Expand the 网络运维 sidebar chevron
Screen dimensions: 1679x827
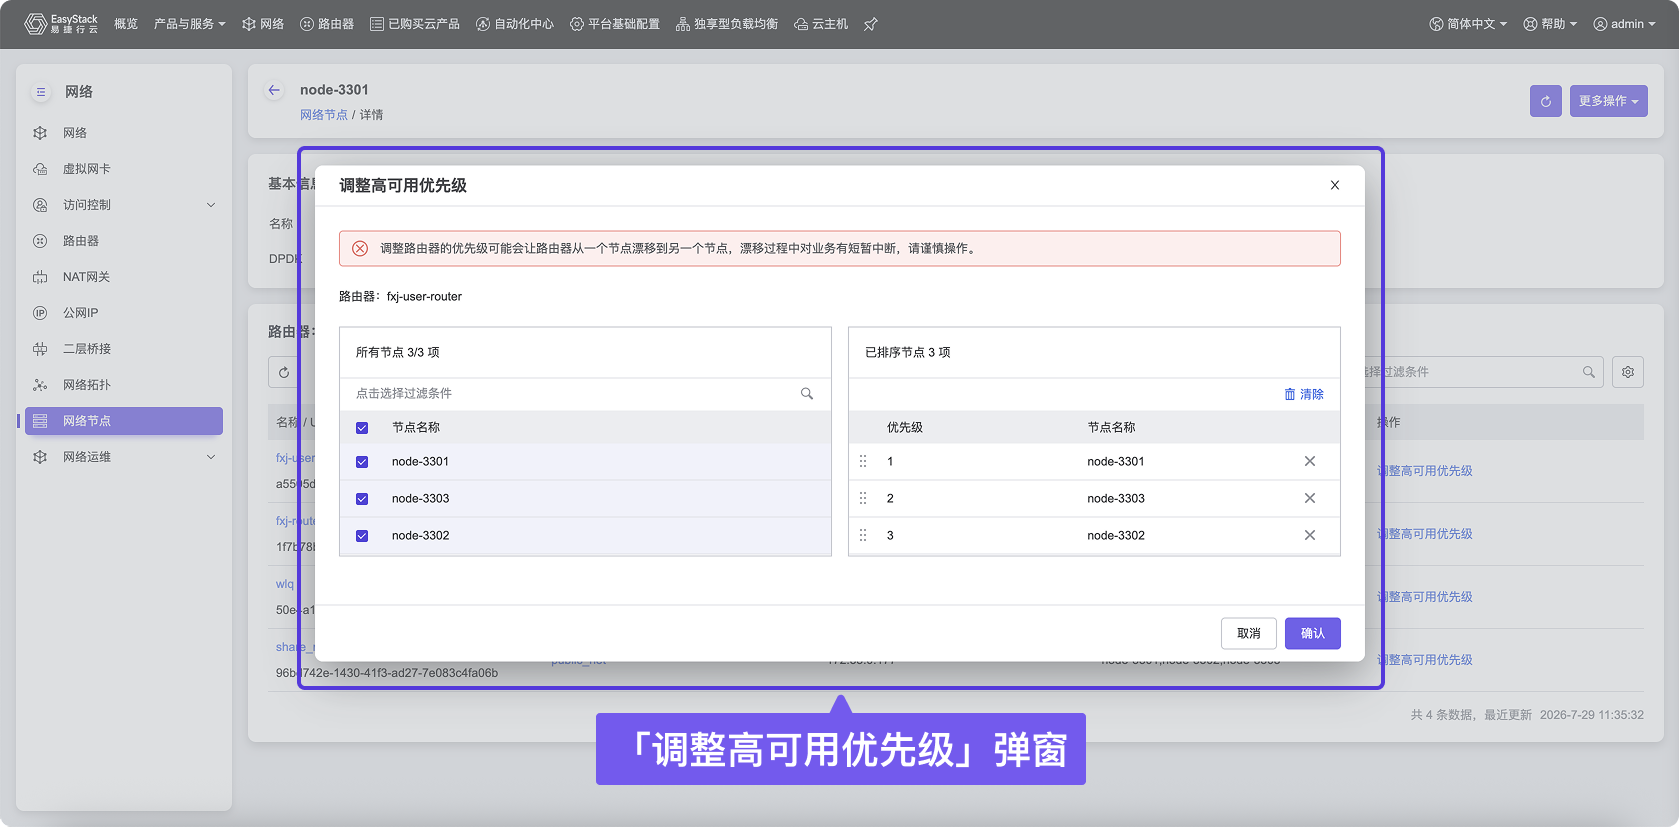[211, 457]
